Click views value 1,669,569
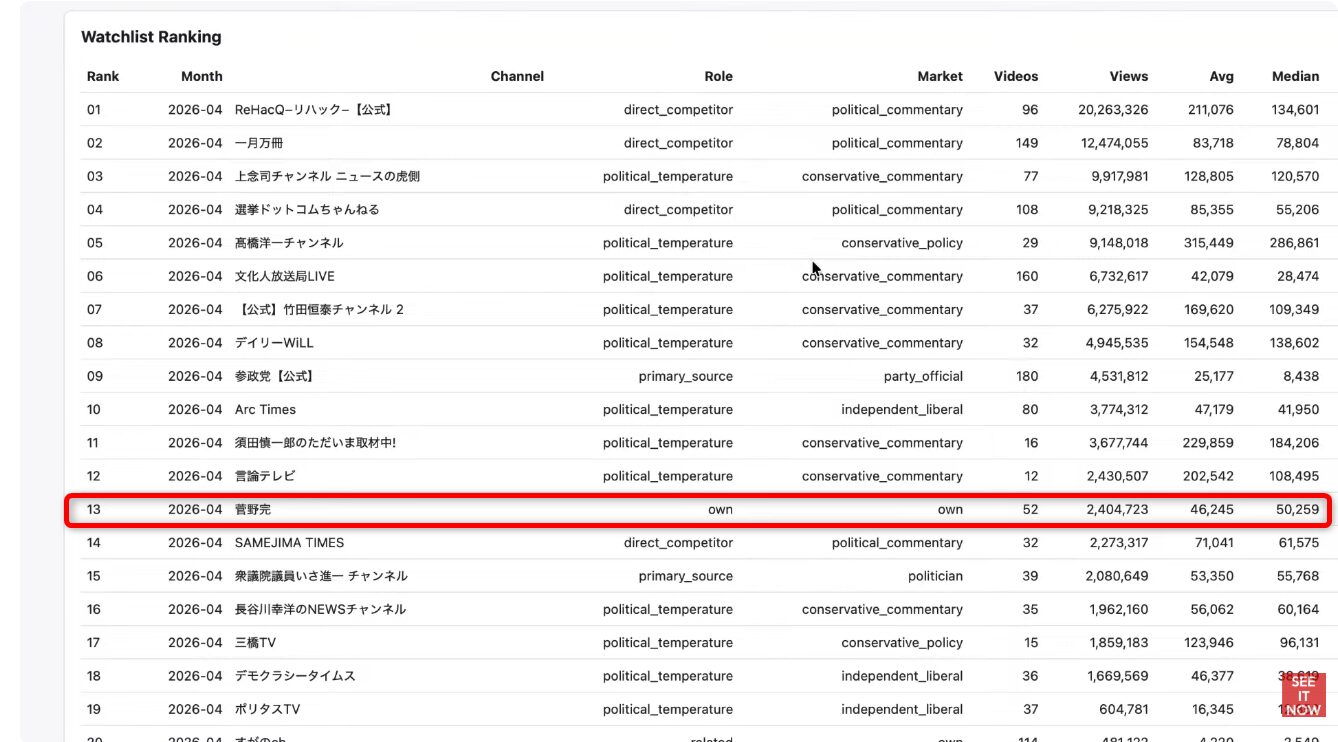1338x742 pixels. coord(1118,676)
